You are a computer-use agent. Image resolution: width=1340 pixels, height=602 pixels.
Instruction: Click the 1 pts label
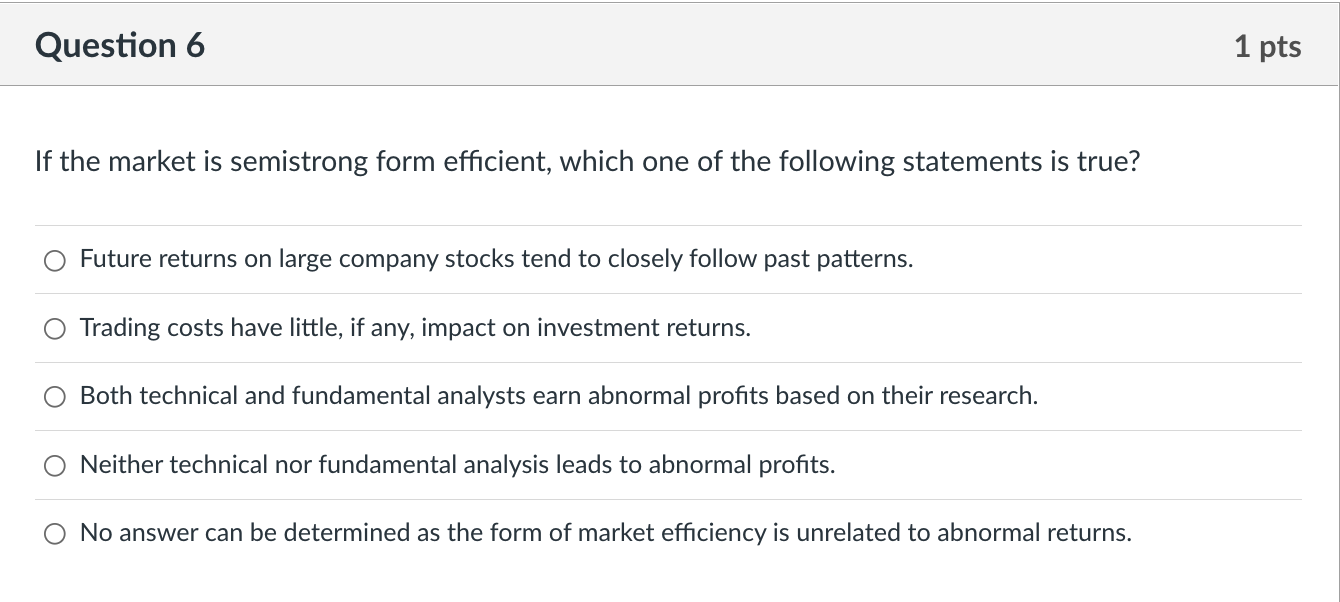pos(1268,45)
